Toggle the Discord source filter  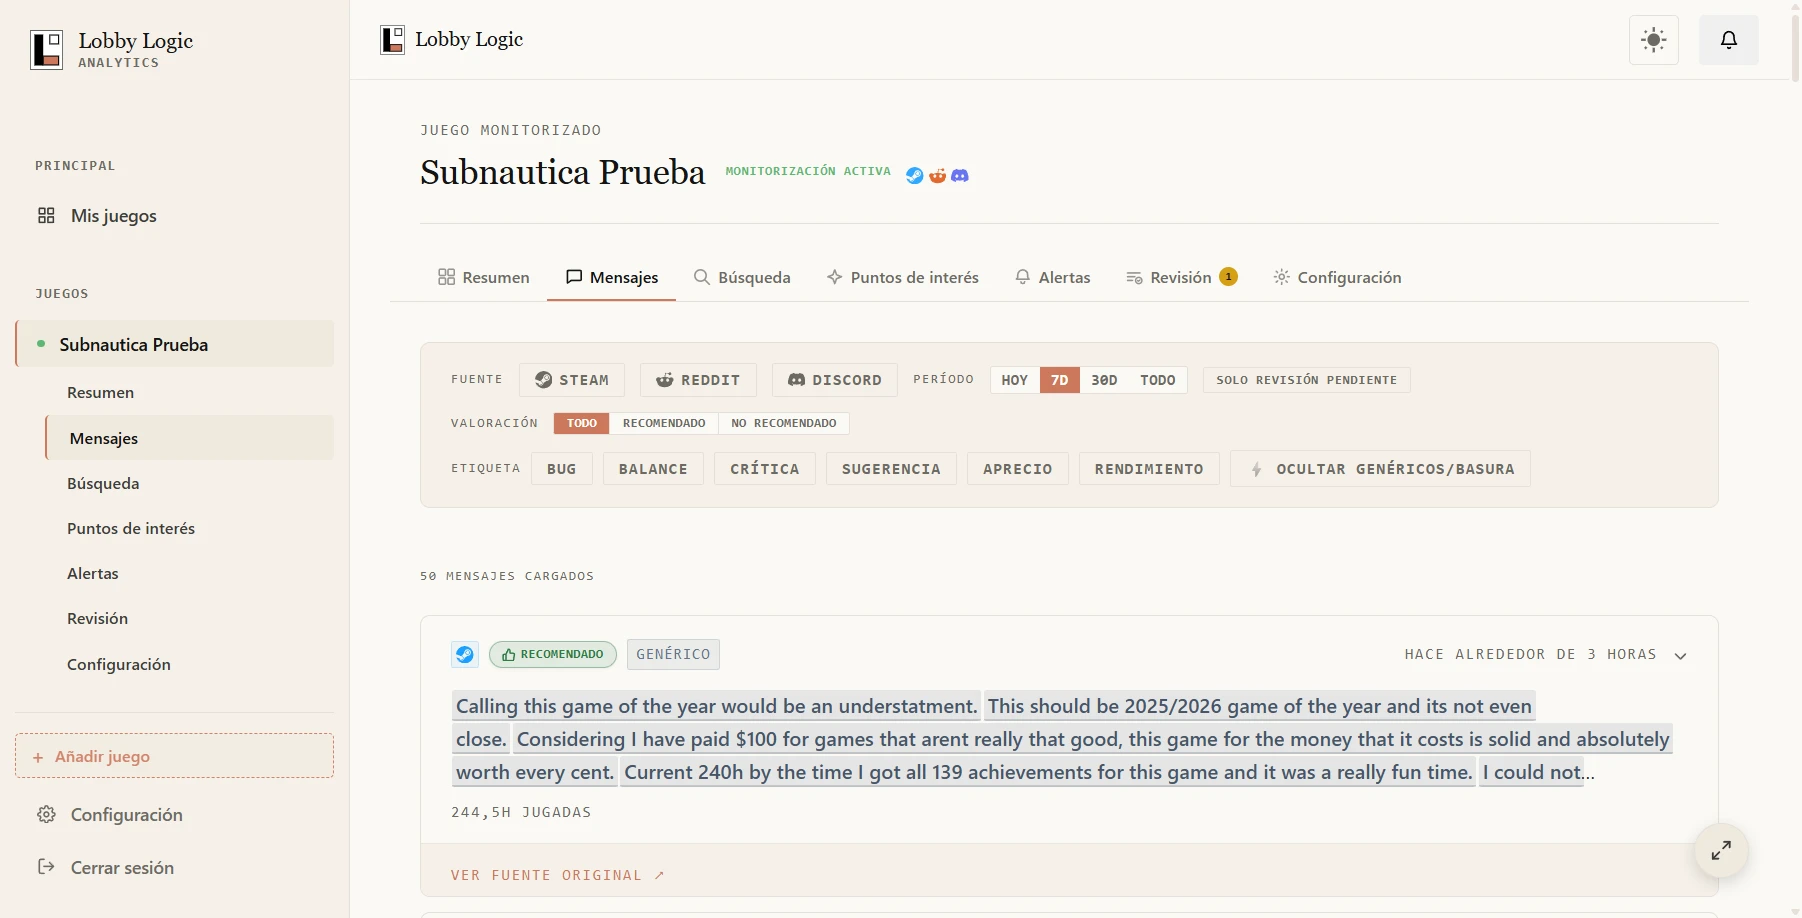835,380
